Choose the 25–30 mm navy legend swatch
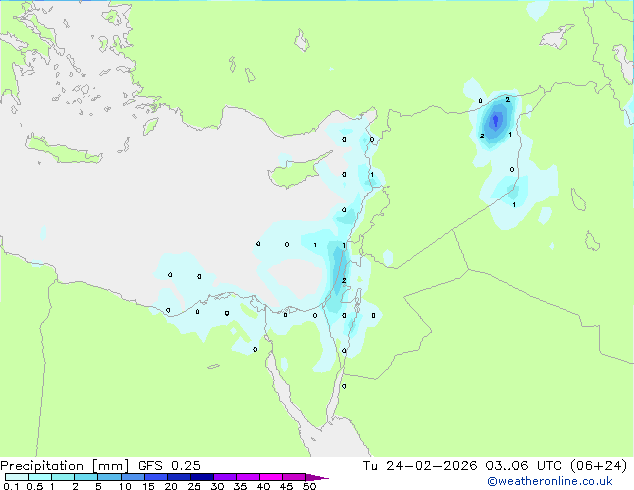The height and width of the screenshot is (490, 634). [x=202, y=477]
